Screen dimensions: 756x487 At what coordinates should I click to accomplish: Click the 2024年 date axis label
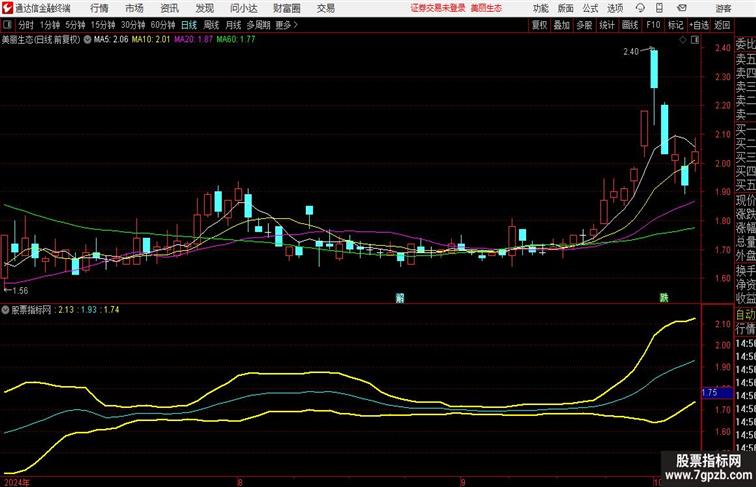click(x=17, y=483)
